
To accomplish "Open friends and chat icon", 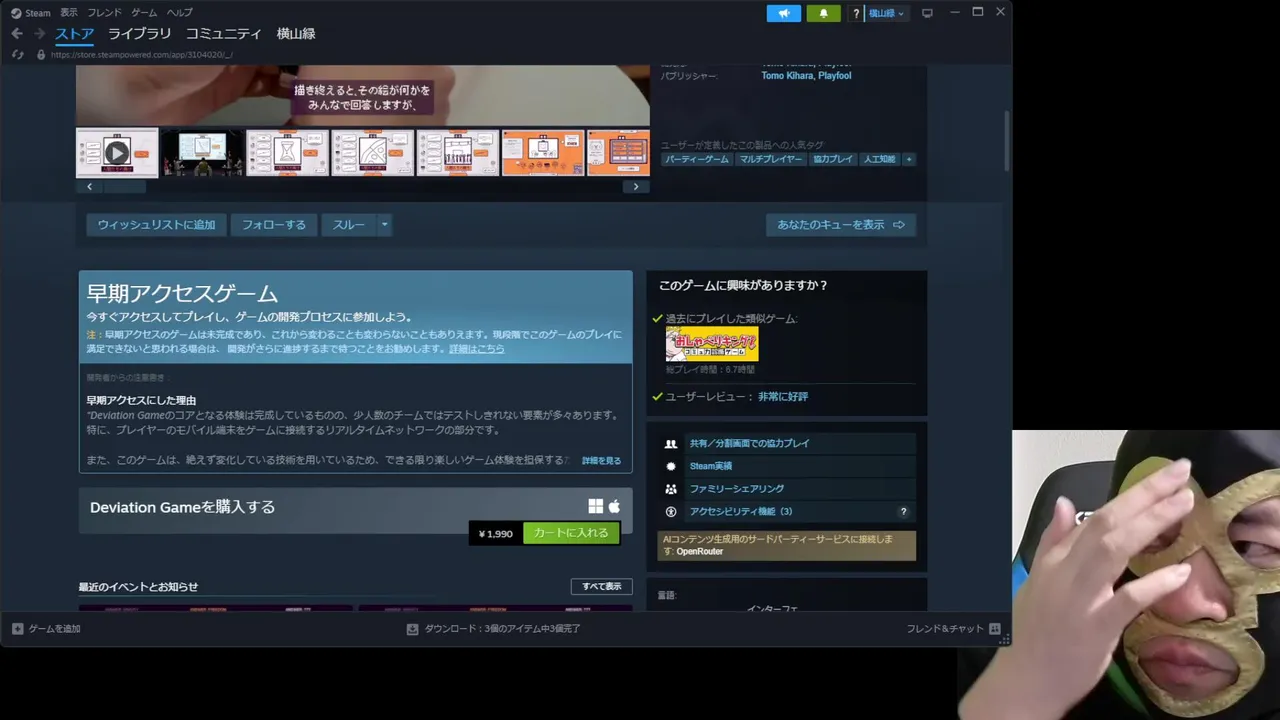I will click(x=994, y=629).
